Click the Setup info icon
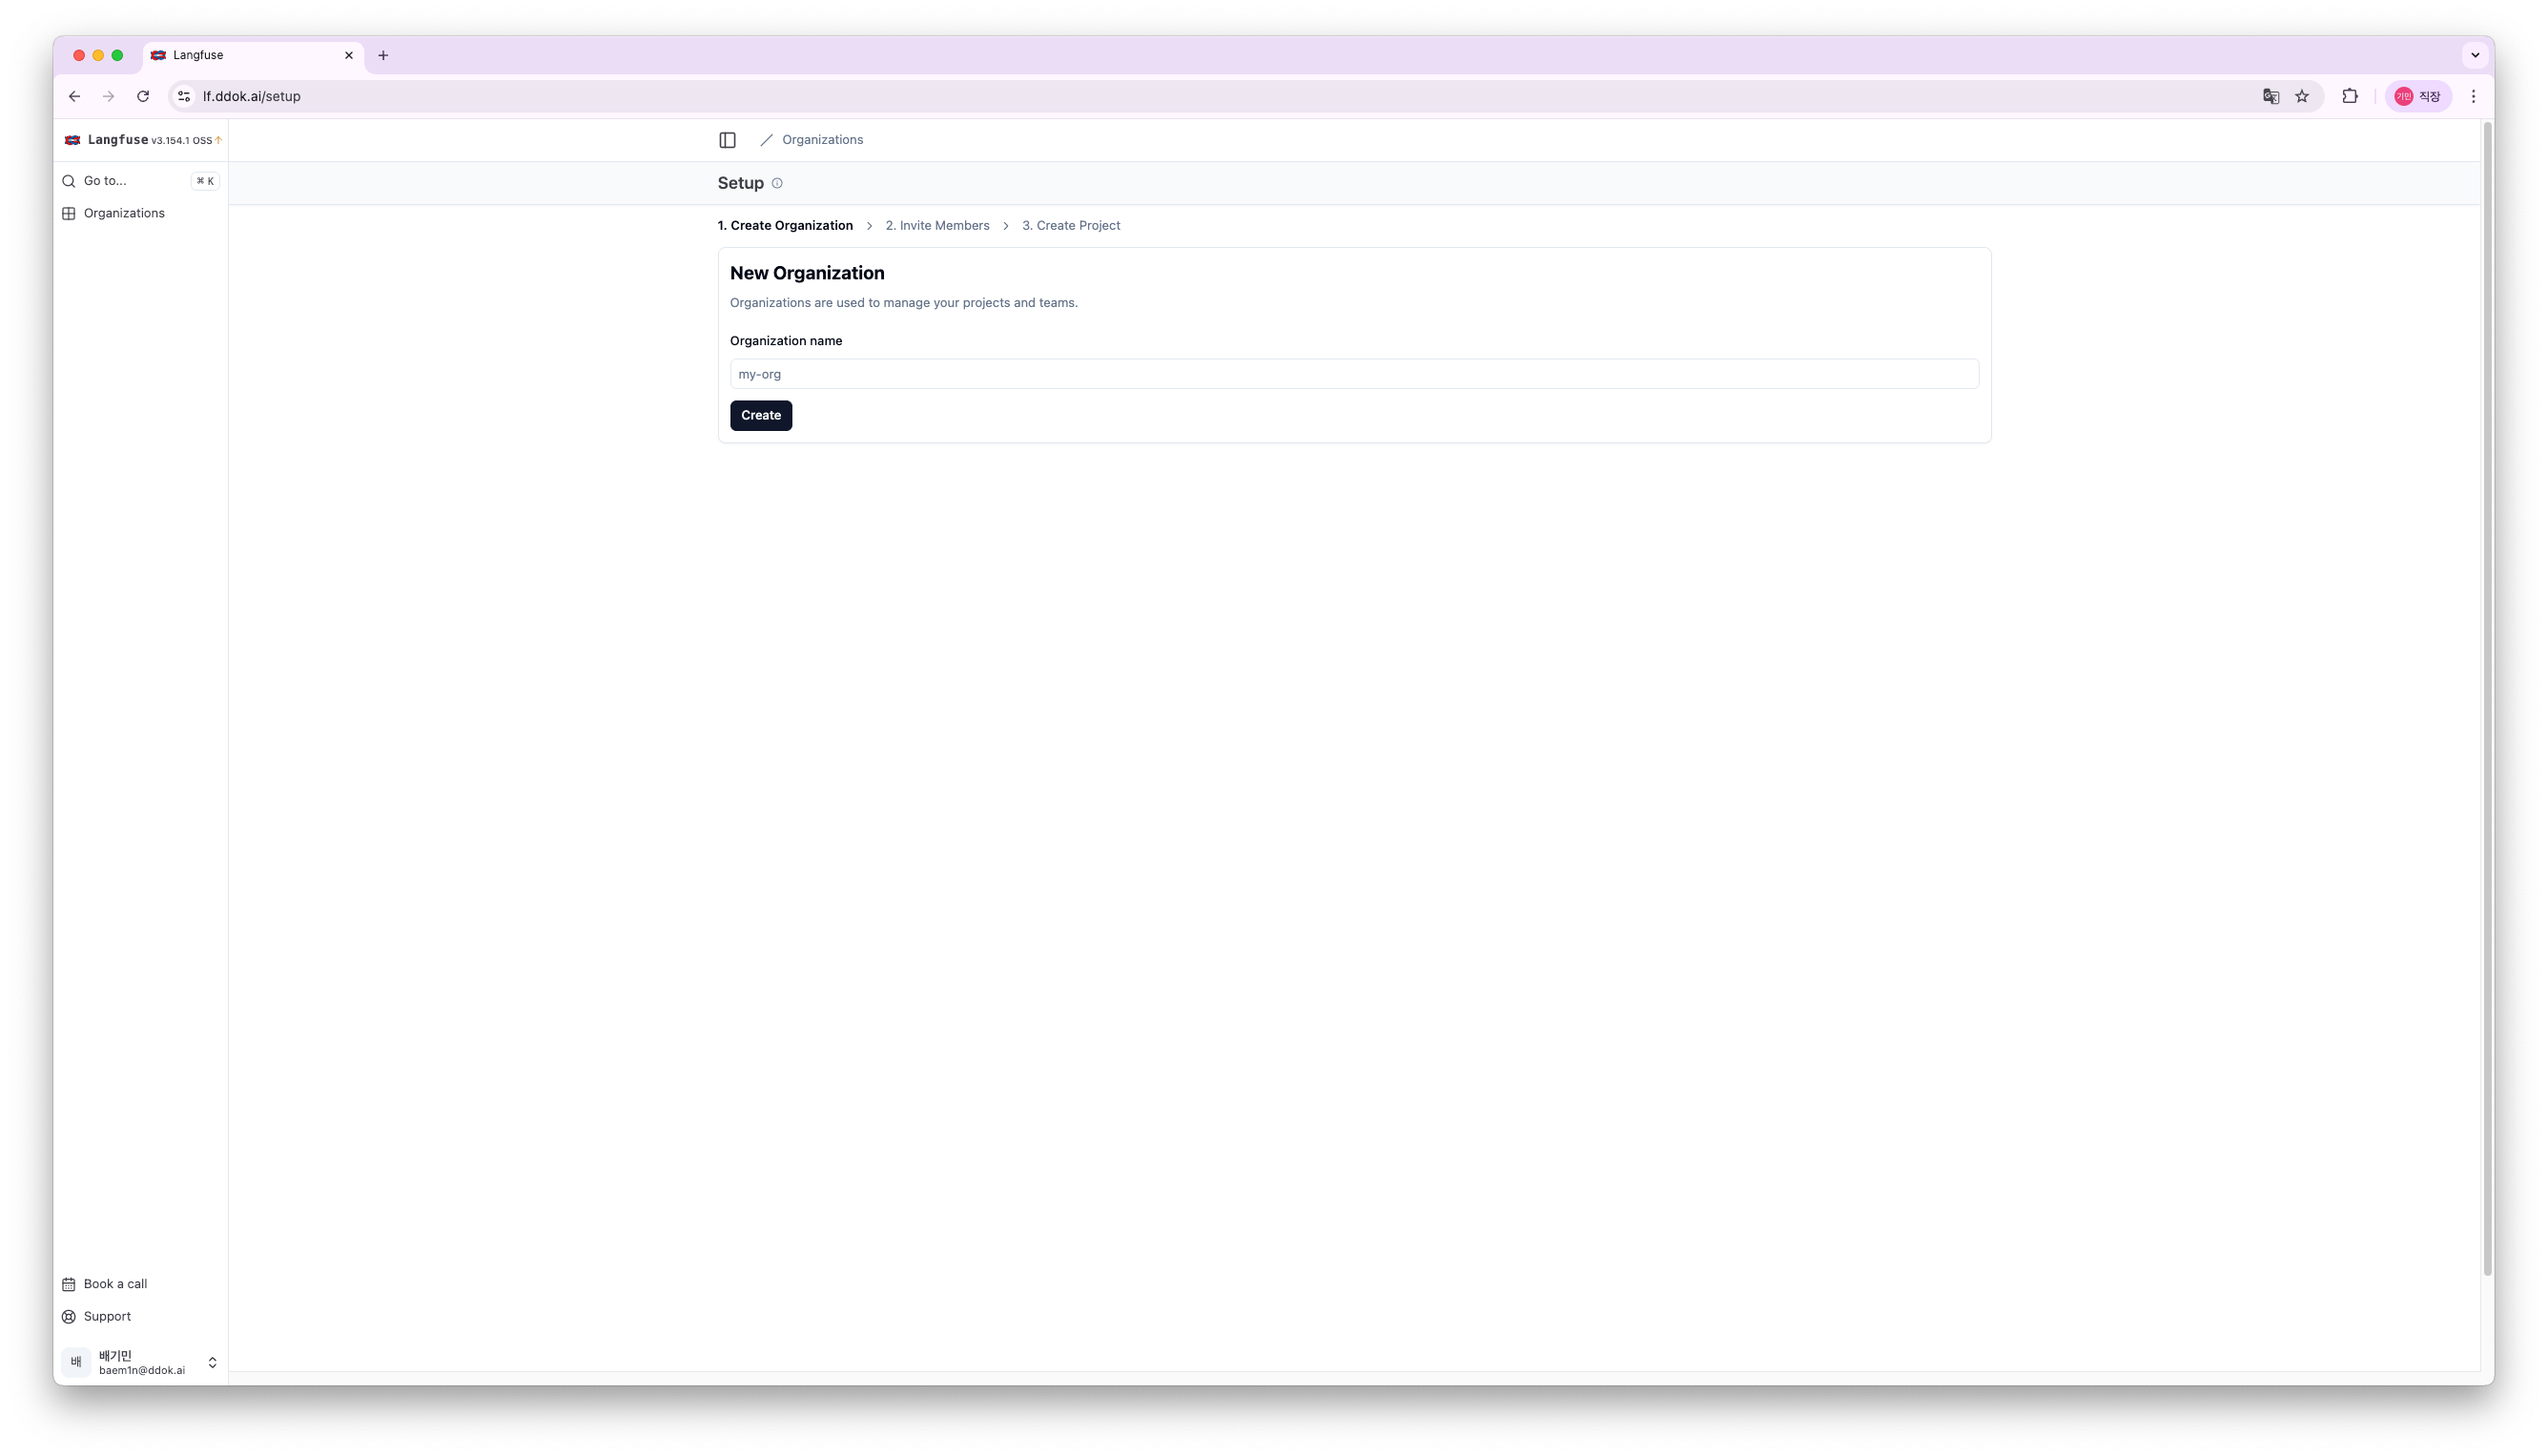The width and height of the screenshot is (2548, 1456). (x=777, y=183)
